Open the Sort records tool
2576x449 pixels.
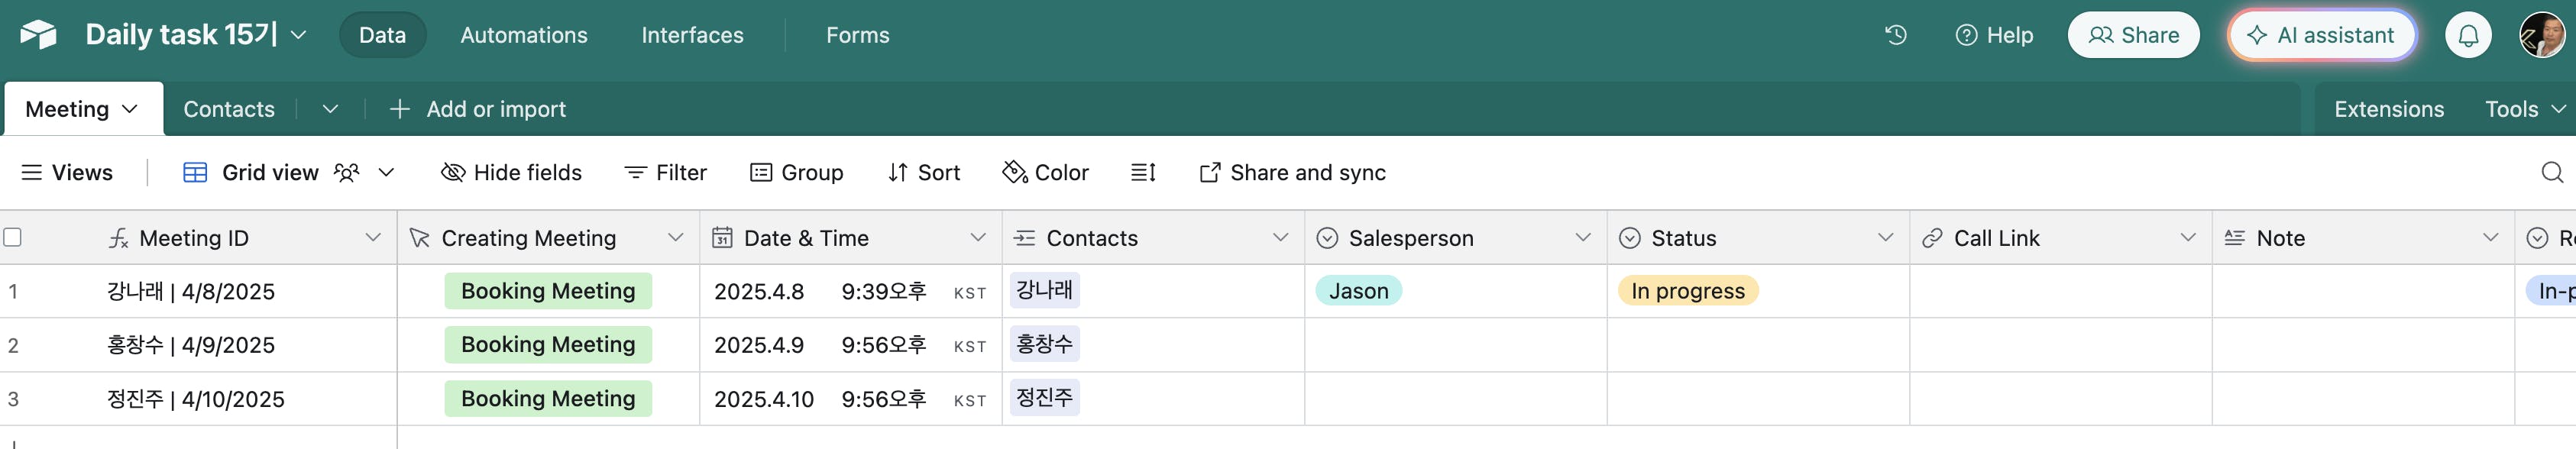click(x=924, y=172)
